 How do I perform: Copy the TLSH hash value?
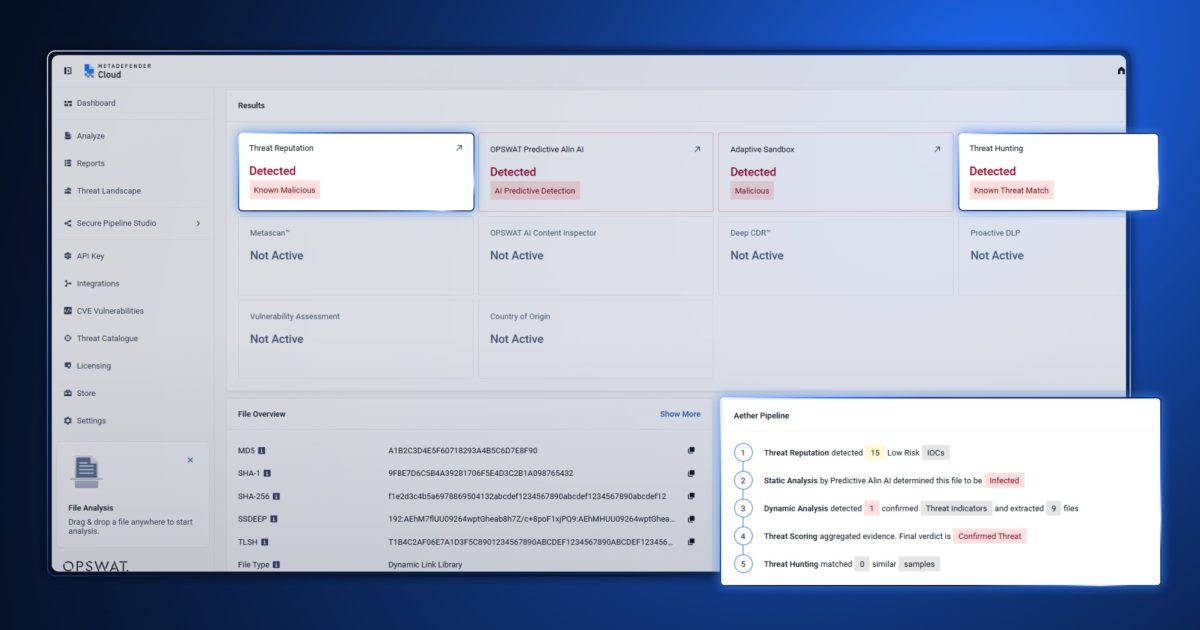click(691, 542)
